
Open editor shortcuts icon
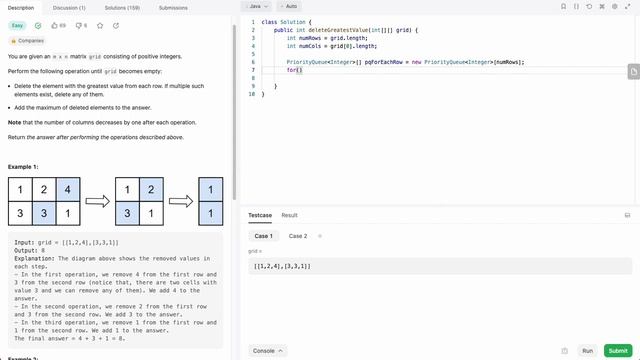602,7
